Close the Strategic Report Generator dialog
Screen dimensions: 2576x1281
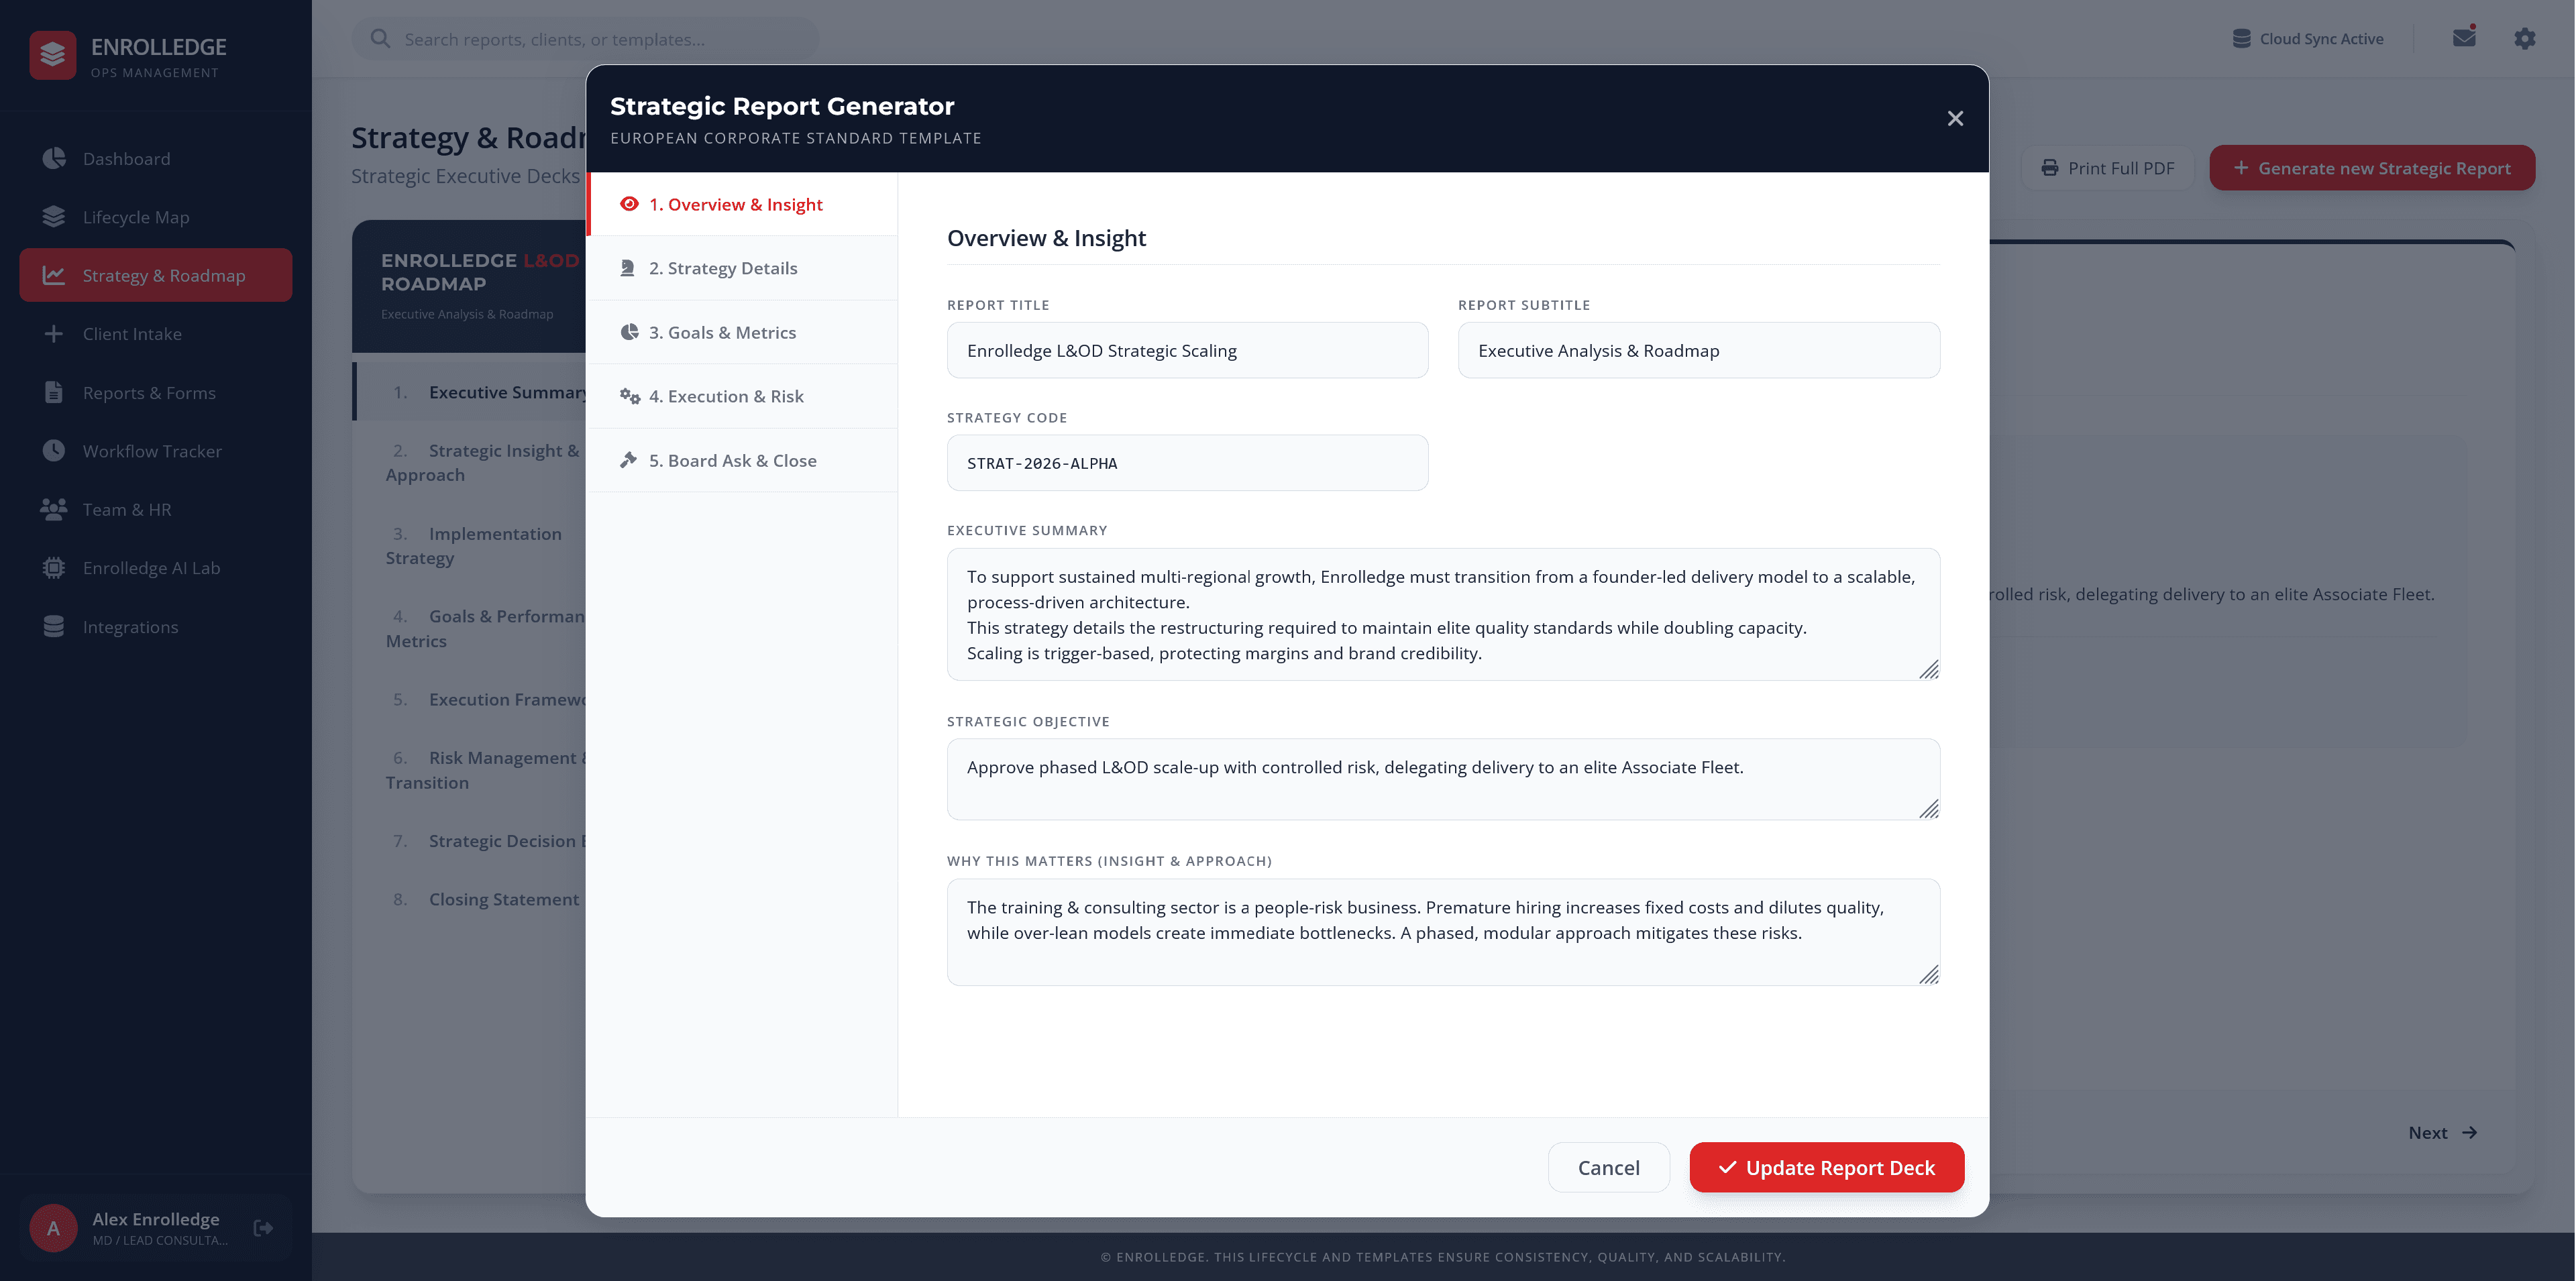click(x=1955, y=119)
